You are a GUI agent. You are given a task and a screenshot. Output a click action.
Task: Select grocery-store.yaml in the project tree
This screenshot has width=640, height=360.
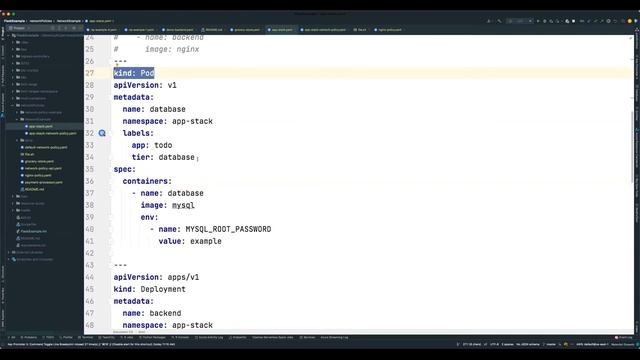[x=39, y=161]
